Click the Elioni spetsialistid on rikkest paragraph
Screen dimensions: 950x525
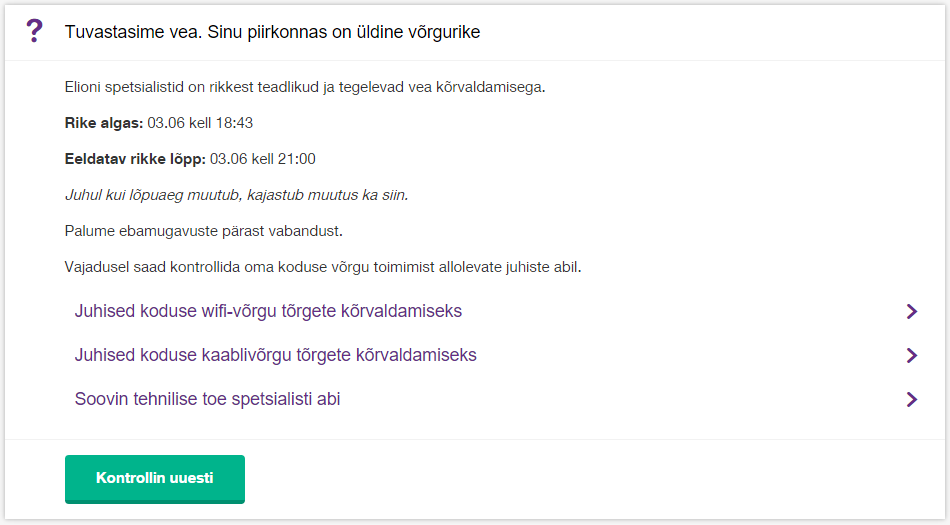click(x=305, y=87)
